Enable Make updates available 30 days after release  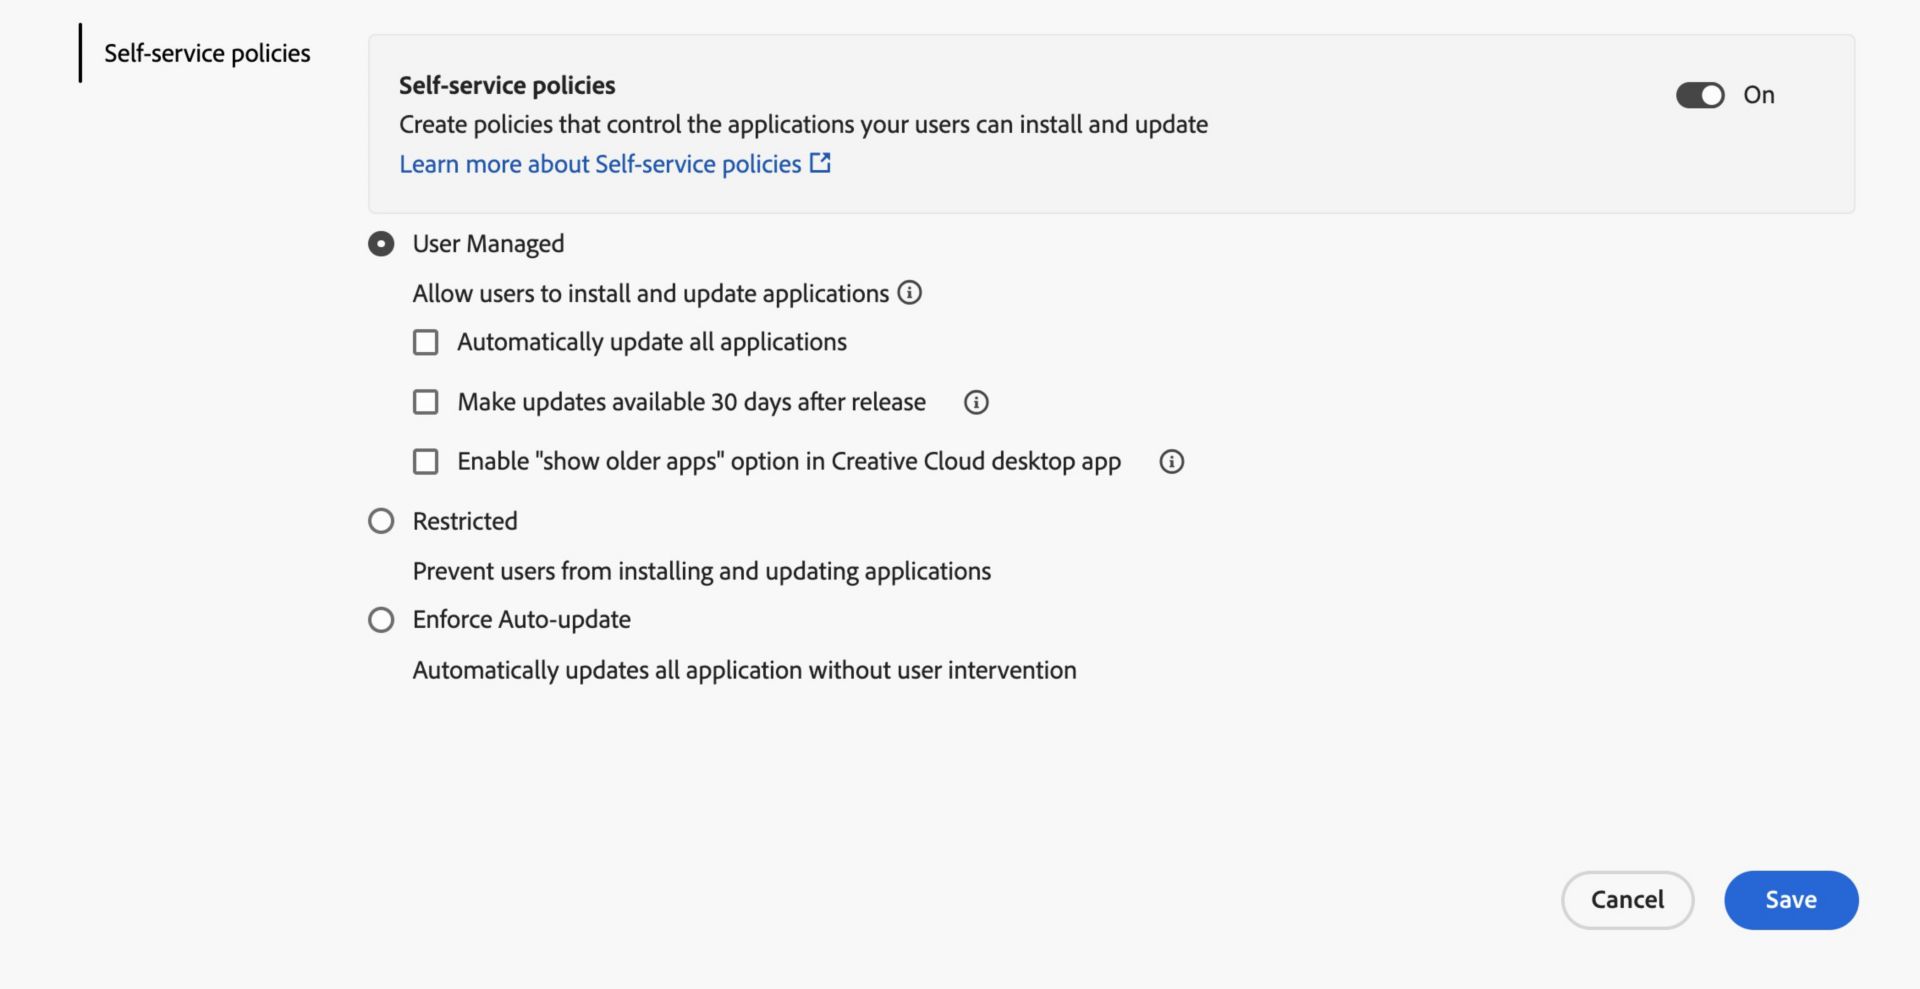tap(426, 402)
